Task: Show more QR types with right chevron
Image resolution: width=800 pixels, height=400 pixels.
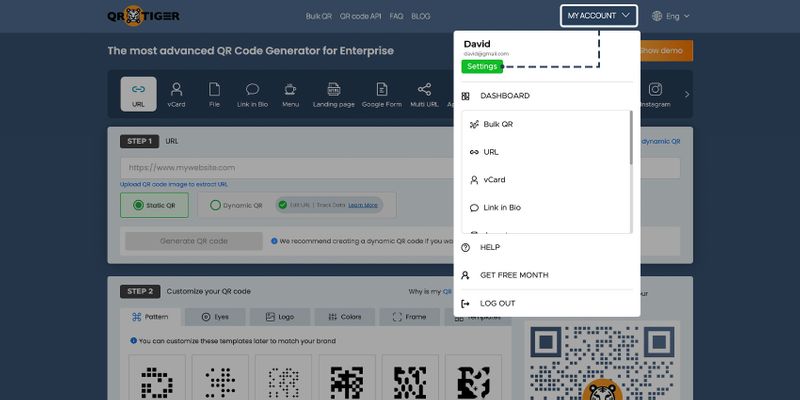Action: [x=687, y=94]
